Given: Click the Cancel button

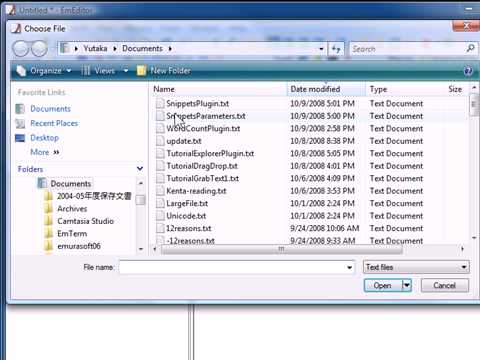Looking at the screenshot, I should click(x=445, y=285).
